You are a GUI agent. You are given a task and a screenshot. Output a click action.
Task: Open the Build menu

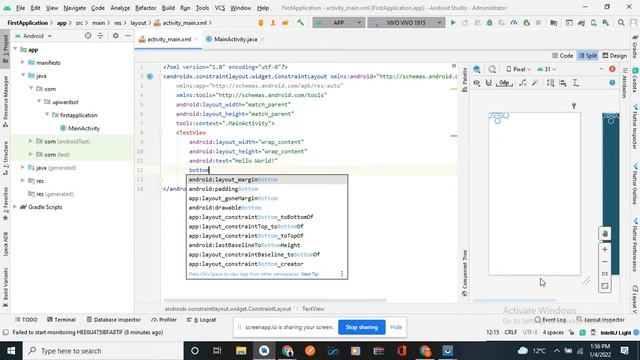pyautogui.click(x=168, y=8)
